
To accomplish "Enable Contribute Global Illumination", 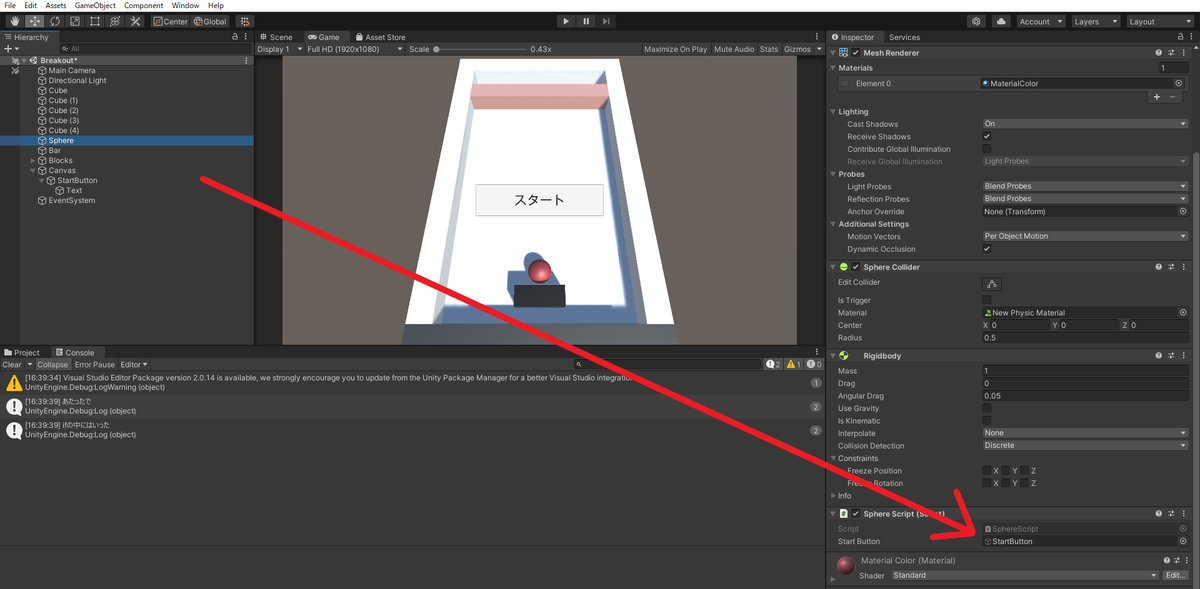I will 987,149.
